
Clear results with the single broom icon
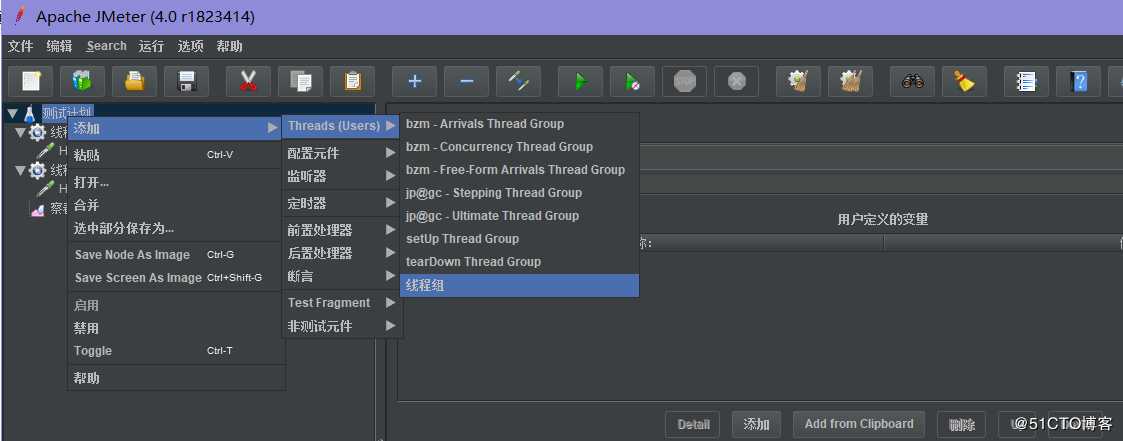(799, 81)
